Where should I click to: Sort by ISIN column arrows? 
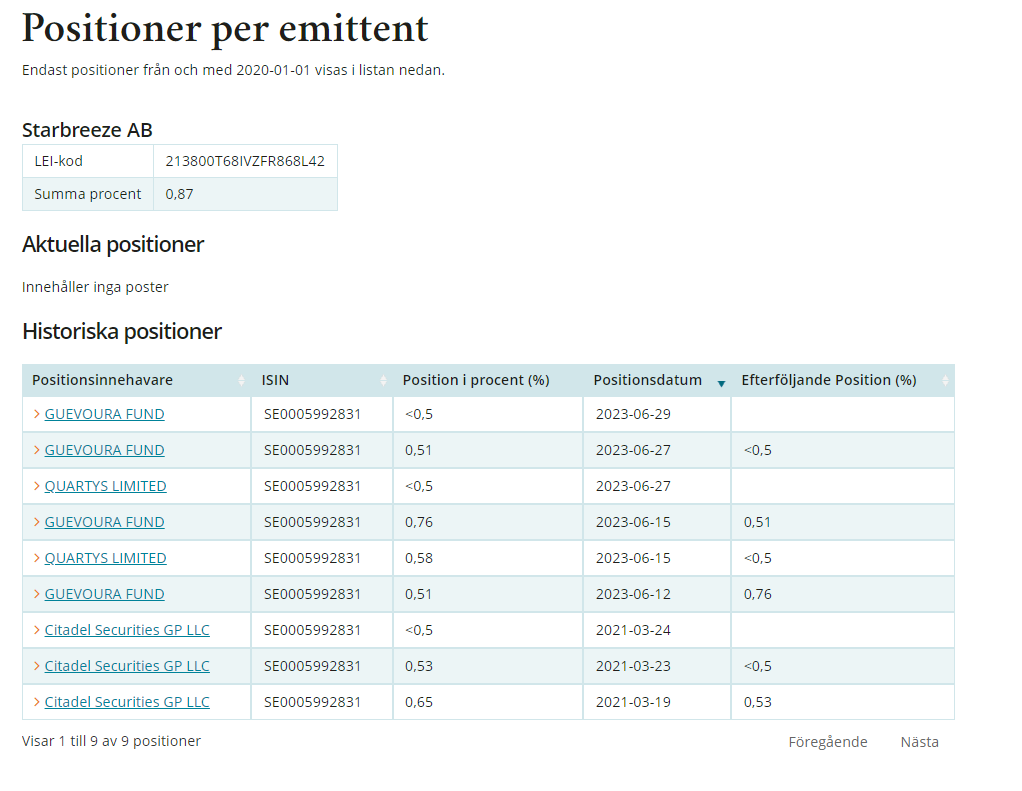383,381
